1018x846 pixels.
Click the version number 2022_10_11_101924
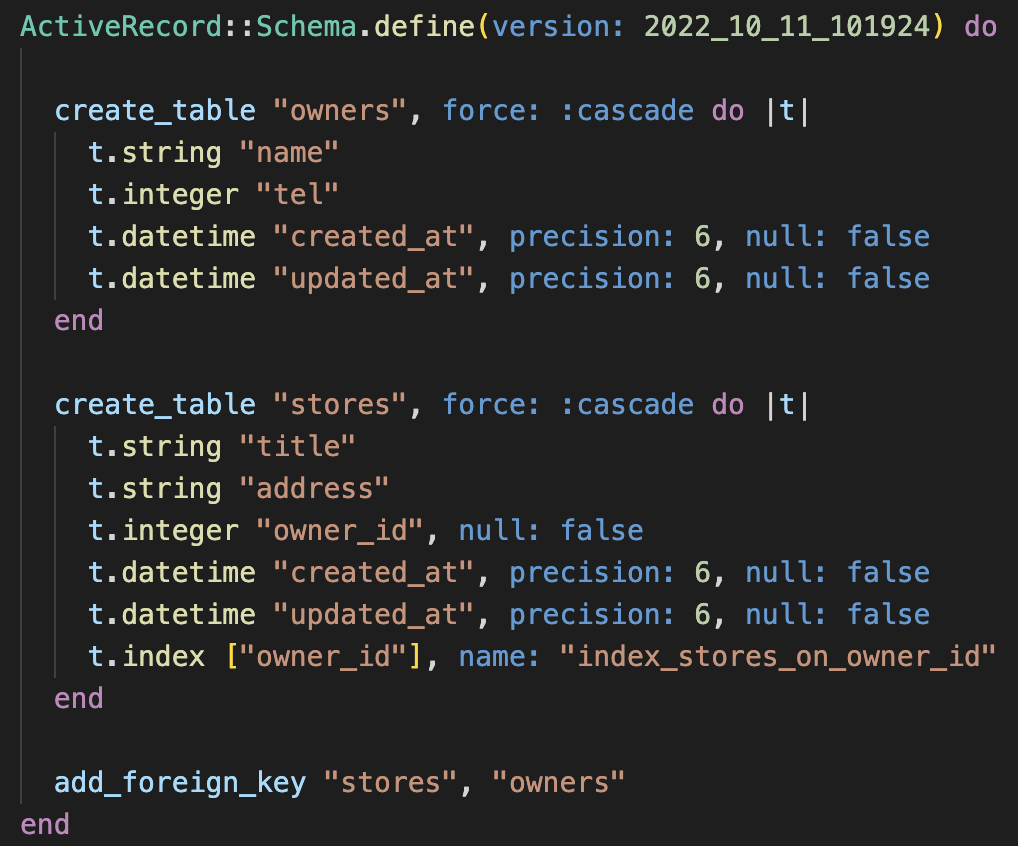[x=787, y=27]
